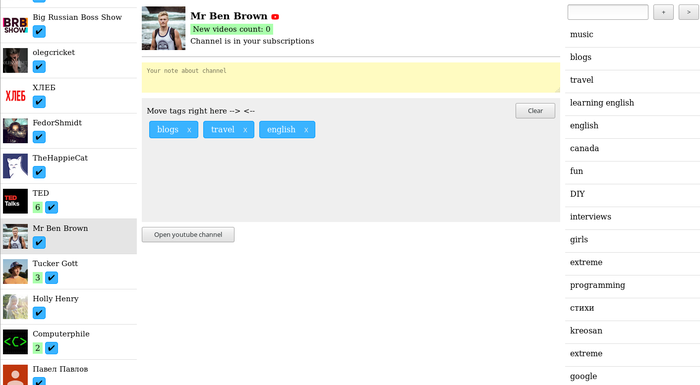Image resolution: width=700 pixels, height=385 pixels.
Task: Toggle checkmark next to Computerphile's count 2
Action: point(52,348)
